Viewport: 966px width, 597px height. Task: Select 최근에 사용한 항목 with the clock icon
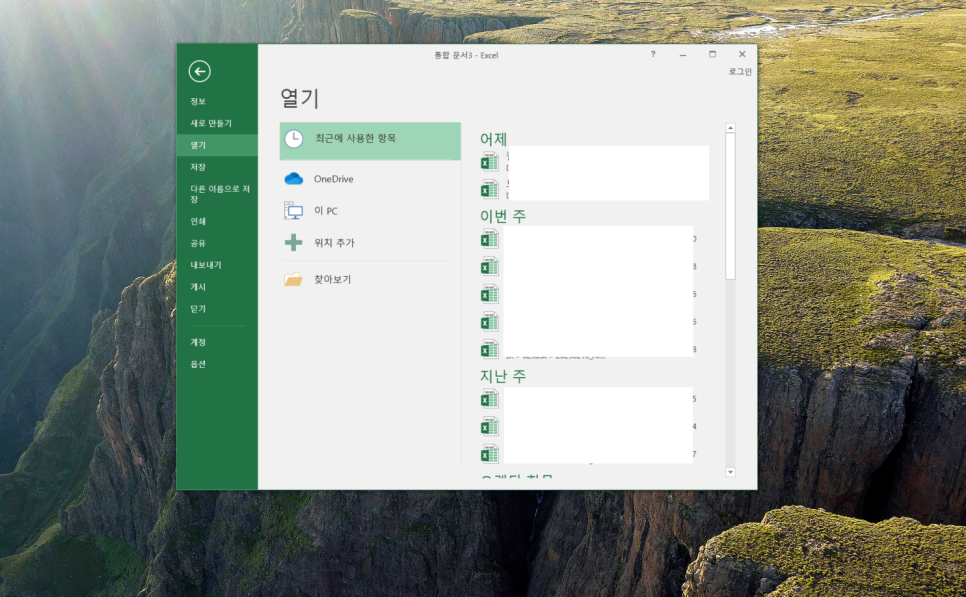pos(370,140)
